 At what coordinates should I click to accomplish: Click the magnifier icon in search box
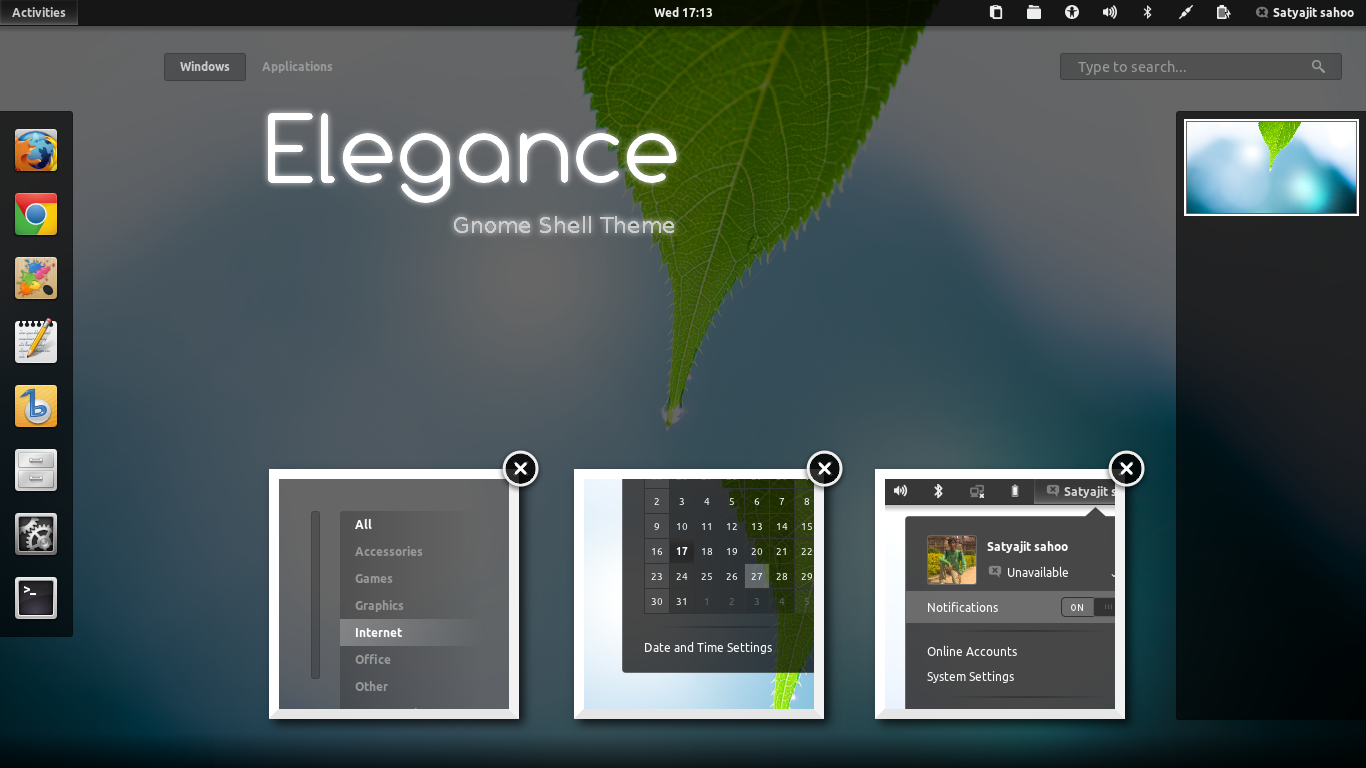(x=1319, y=67)
